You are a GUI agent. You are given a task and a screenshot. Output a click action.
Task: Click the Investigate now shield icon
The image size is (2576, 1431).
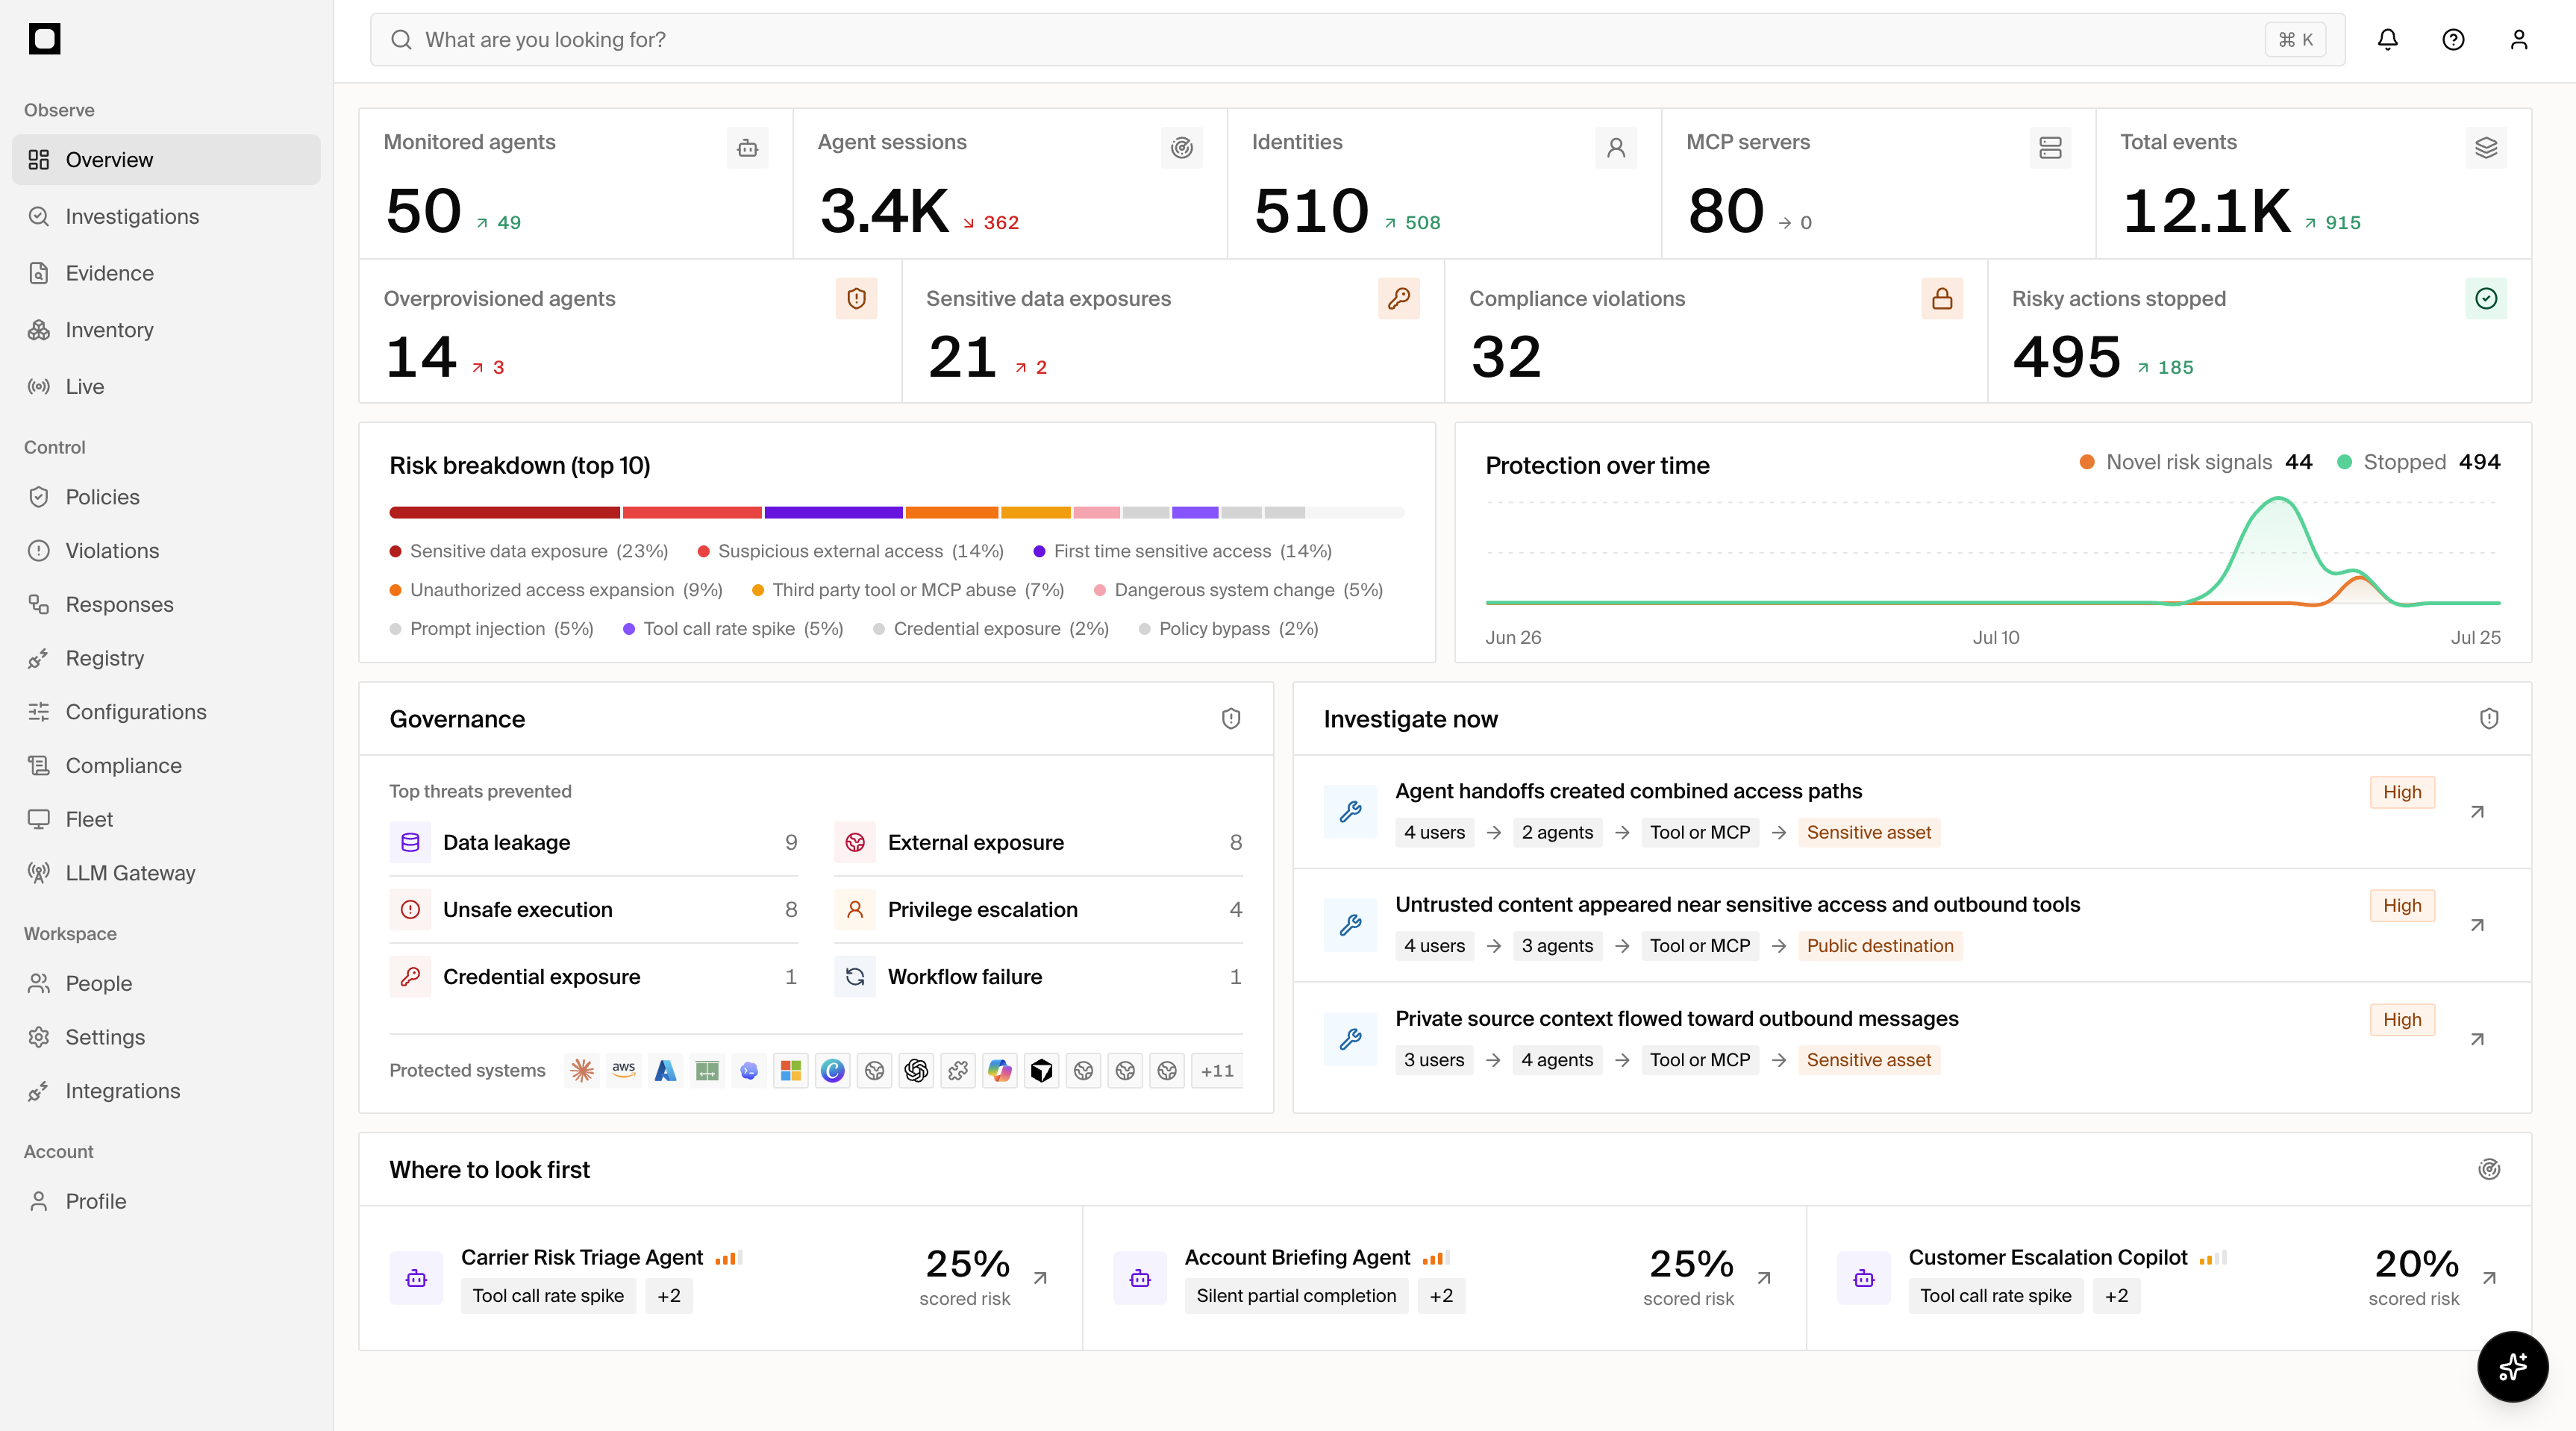coord(2489,719)
